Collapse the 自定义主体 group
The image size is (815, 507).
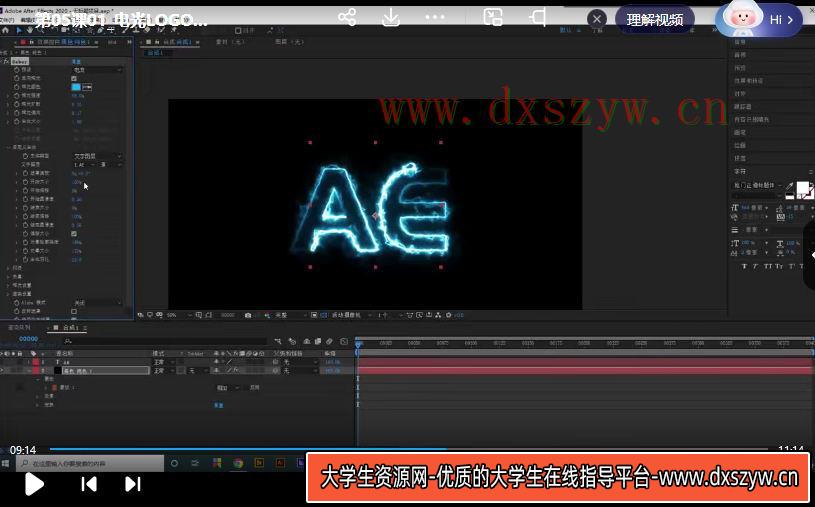tap(8, 147)
